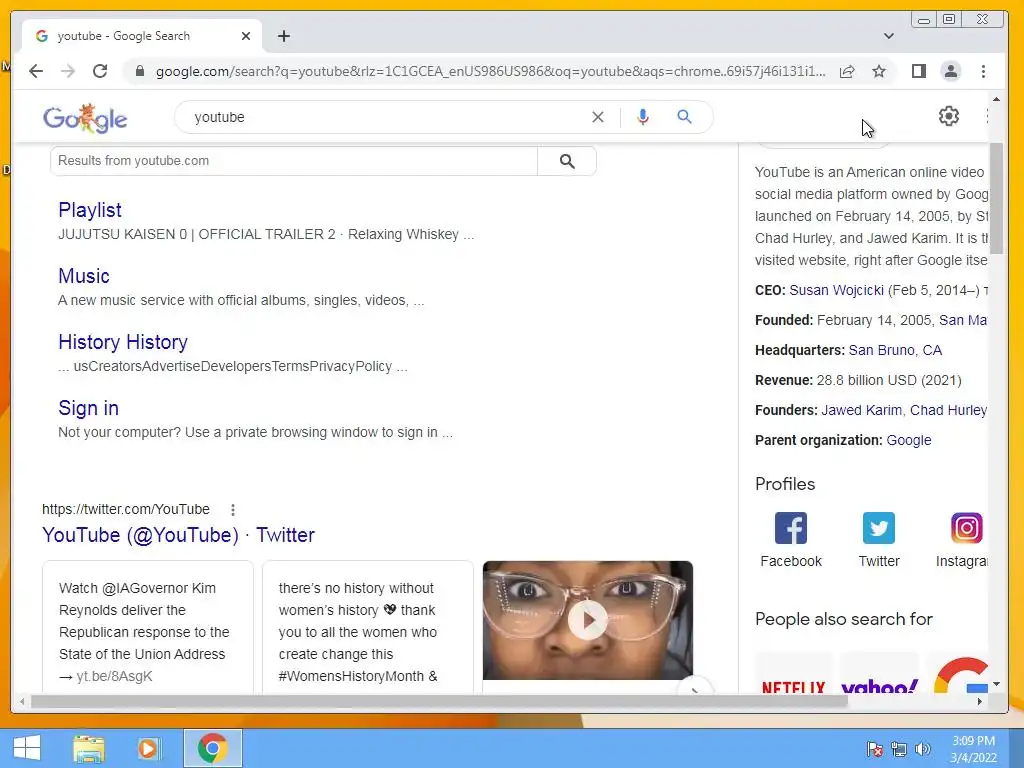Open the Twitter profile icon

pyautogui.click(x=878, y=528)
